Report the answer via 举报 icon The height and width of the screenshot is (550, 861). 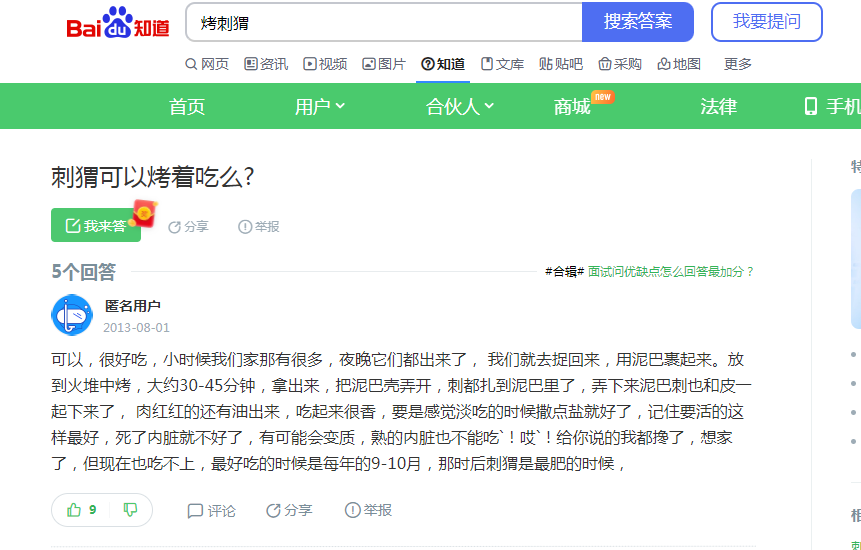tap(368, 510)
